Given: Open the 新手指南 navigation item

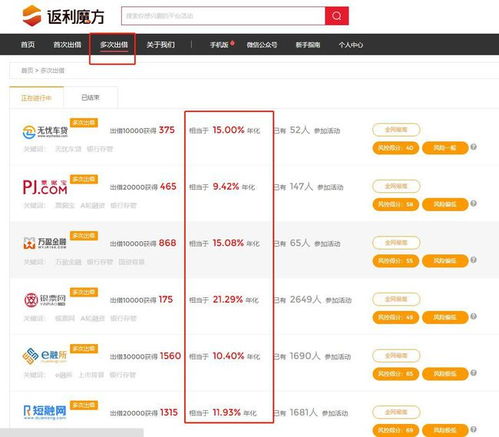Looking at the screenshot, I should point(308,45).
